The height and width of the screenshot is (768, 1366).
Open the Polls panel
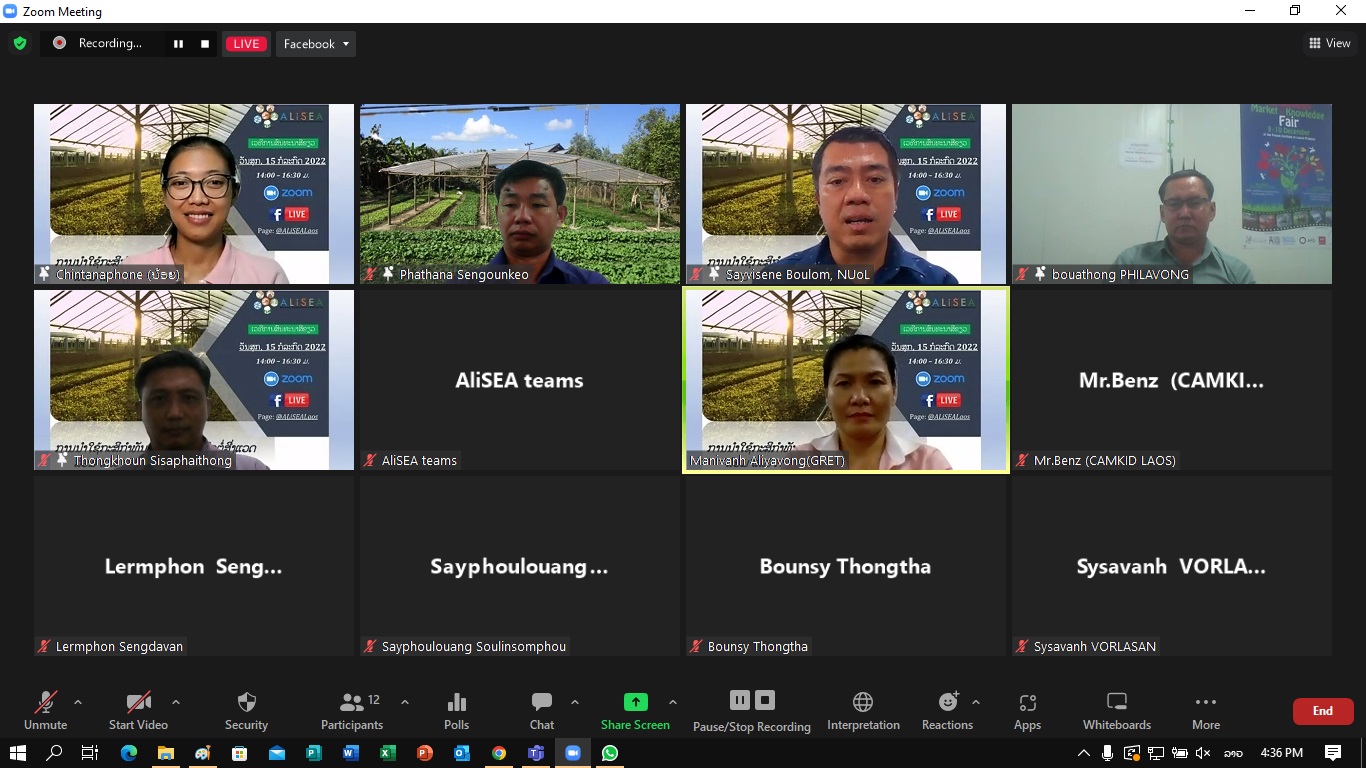[456, 710]
